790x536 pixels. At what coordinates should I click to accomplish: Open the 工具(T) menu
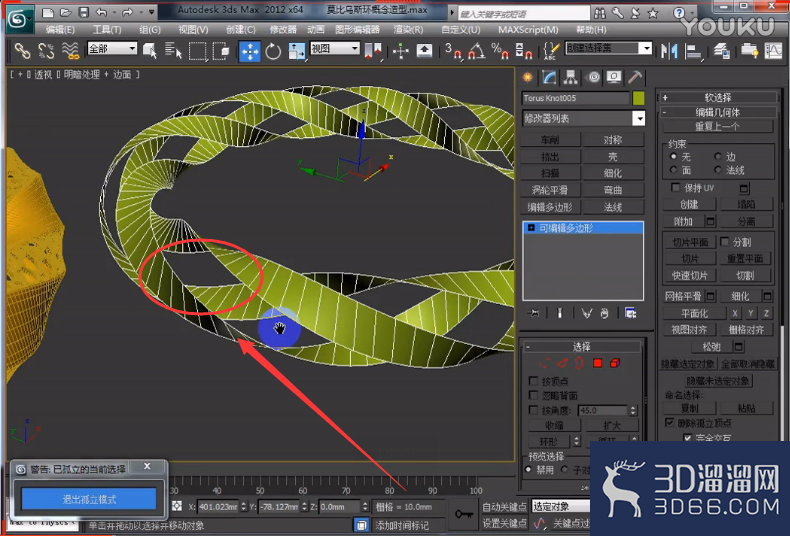(106, 30)
